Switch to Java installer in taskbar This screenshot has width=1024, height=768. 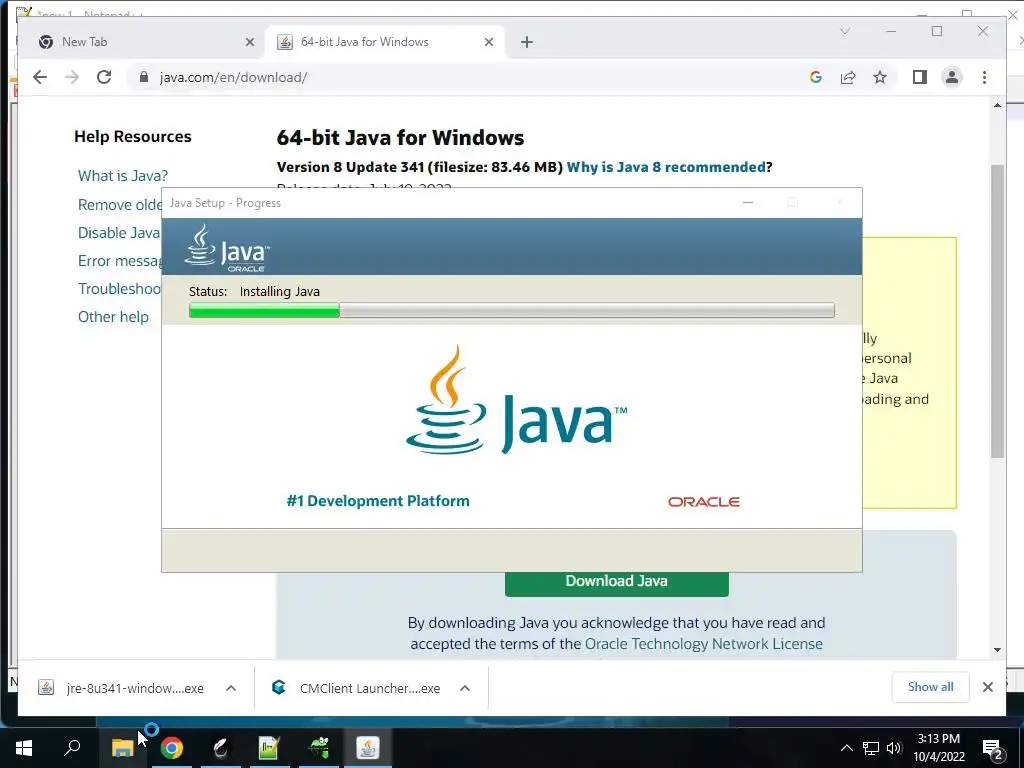368,748
